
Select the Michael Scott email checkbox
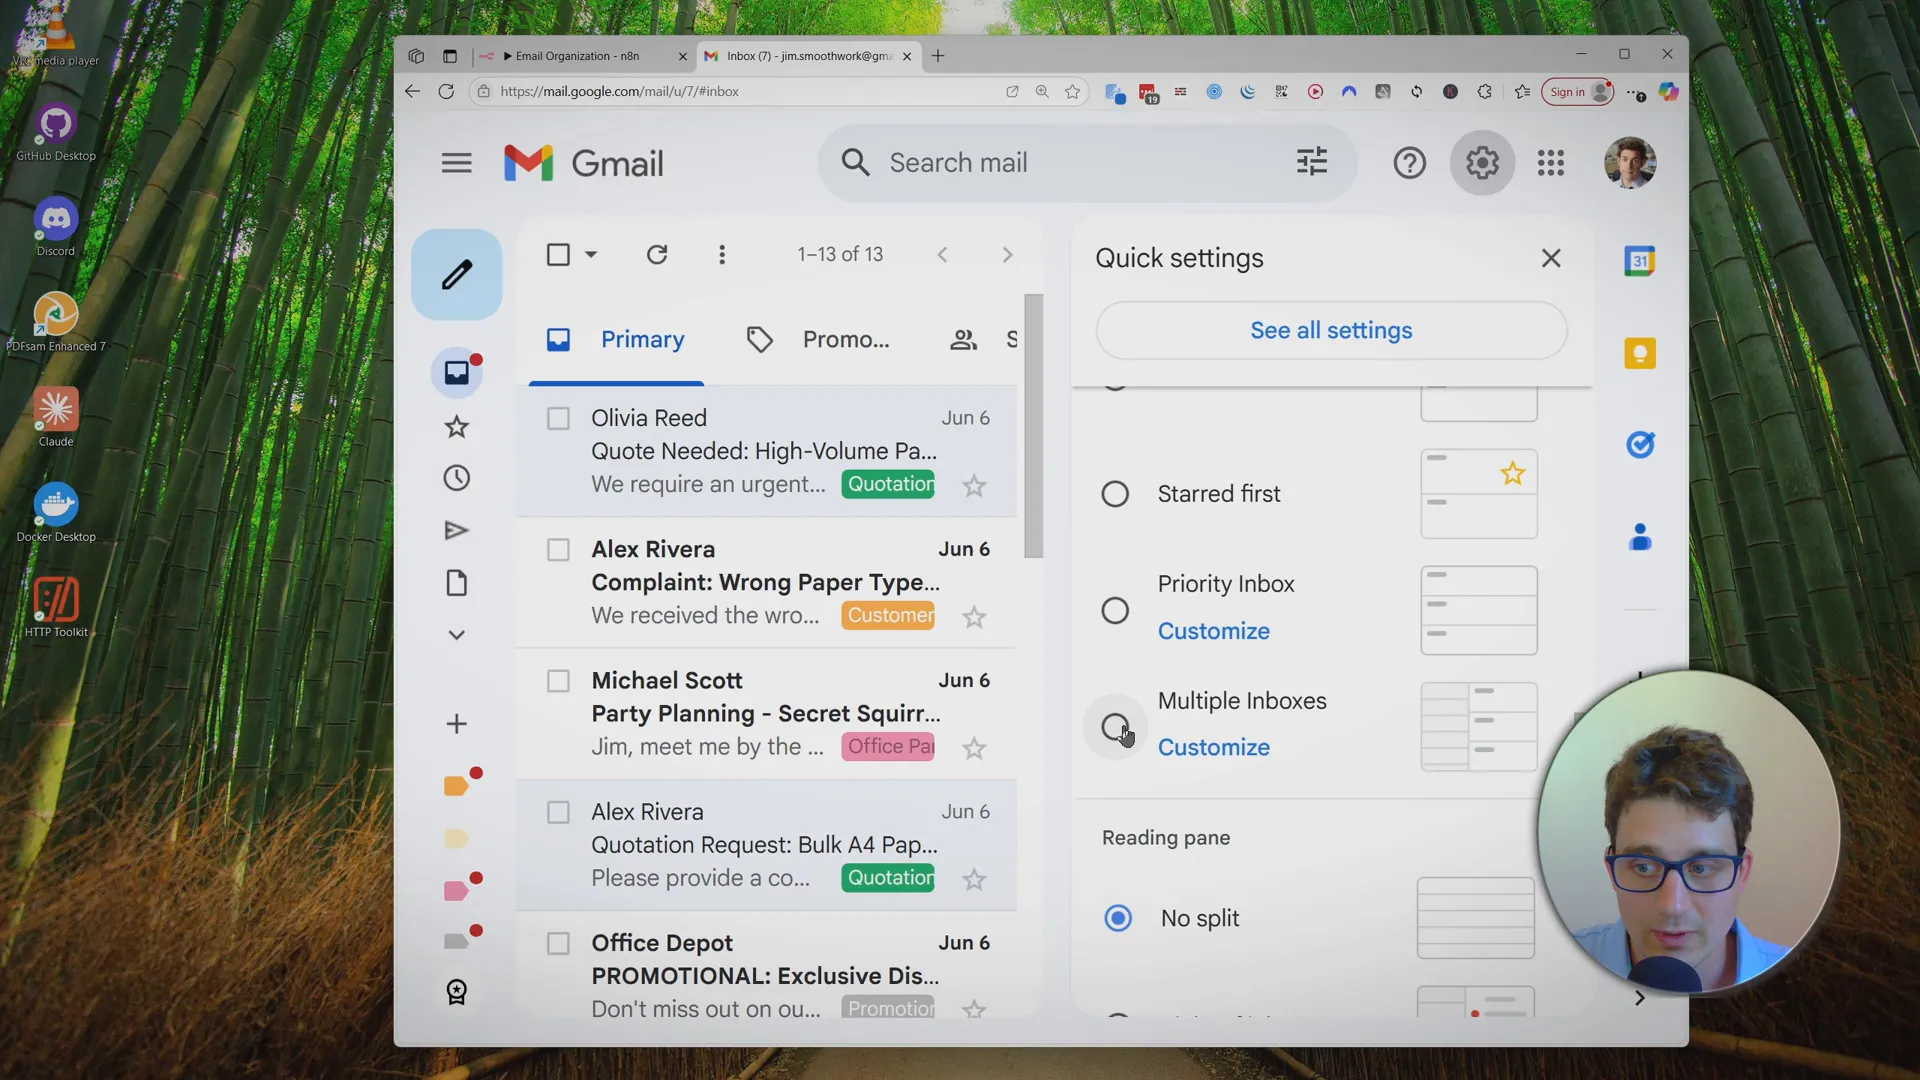click(x=558, y=681)
